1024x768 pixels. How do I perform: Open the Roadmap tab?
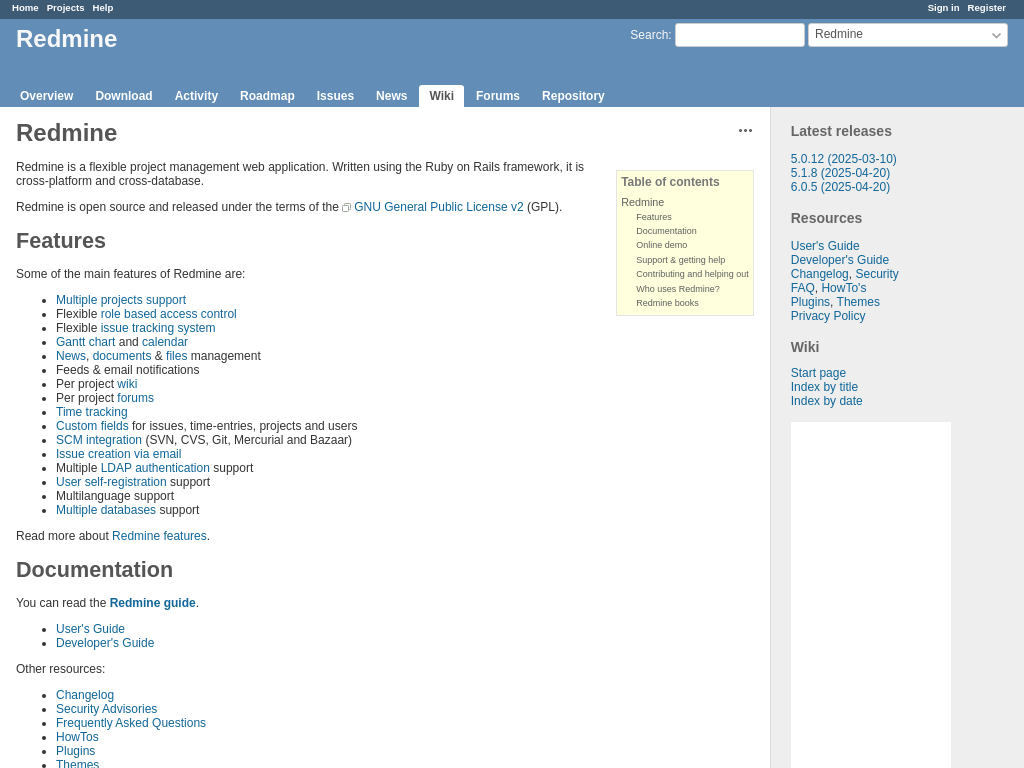tap(267, 96)
